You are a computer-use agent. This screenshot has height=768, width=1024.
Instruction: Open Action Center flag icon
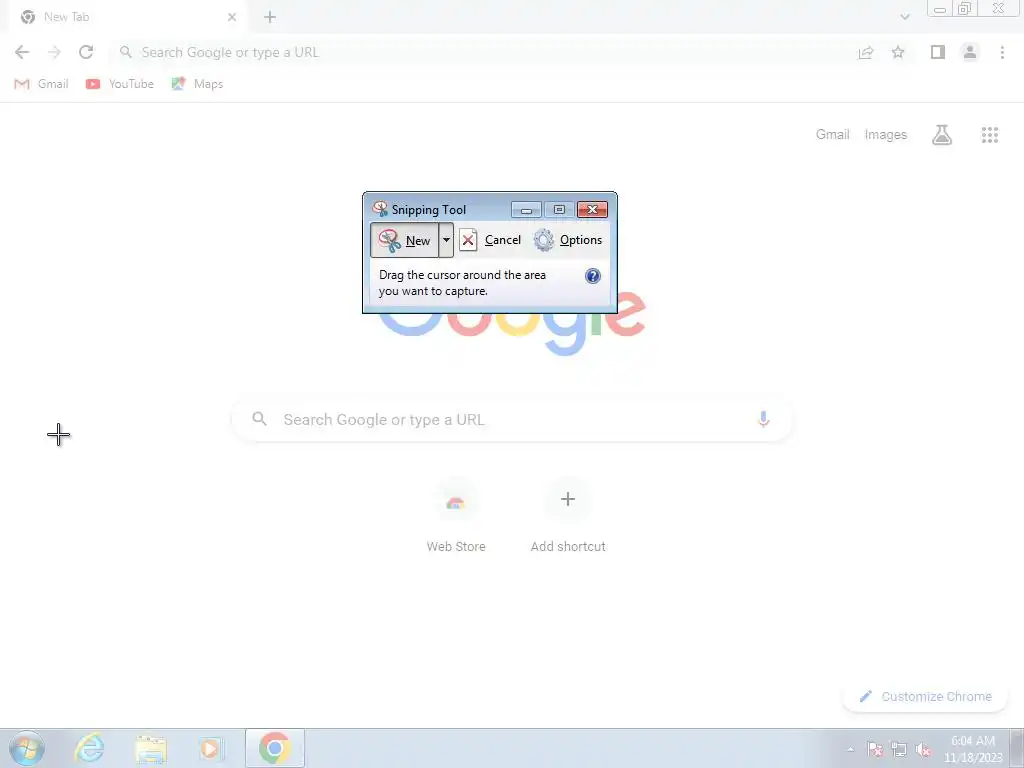(x=875, y=749)
